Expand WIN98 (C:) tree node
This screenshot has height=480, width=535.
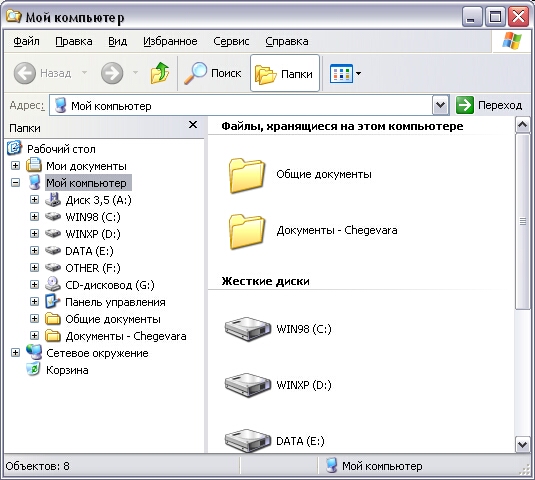(x=34, y=217)
